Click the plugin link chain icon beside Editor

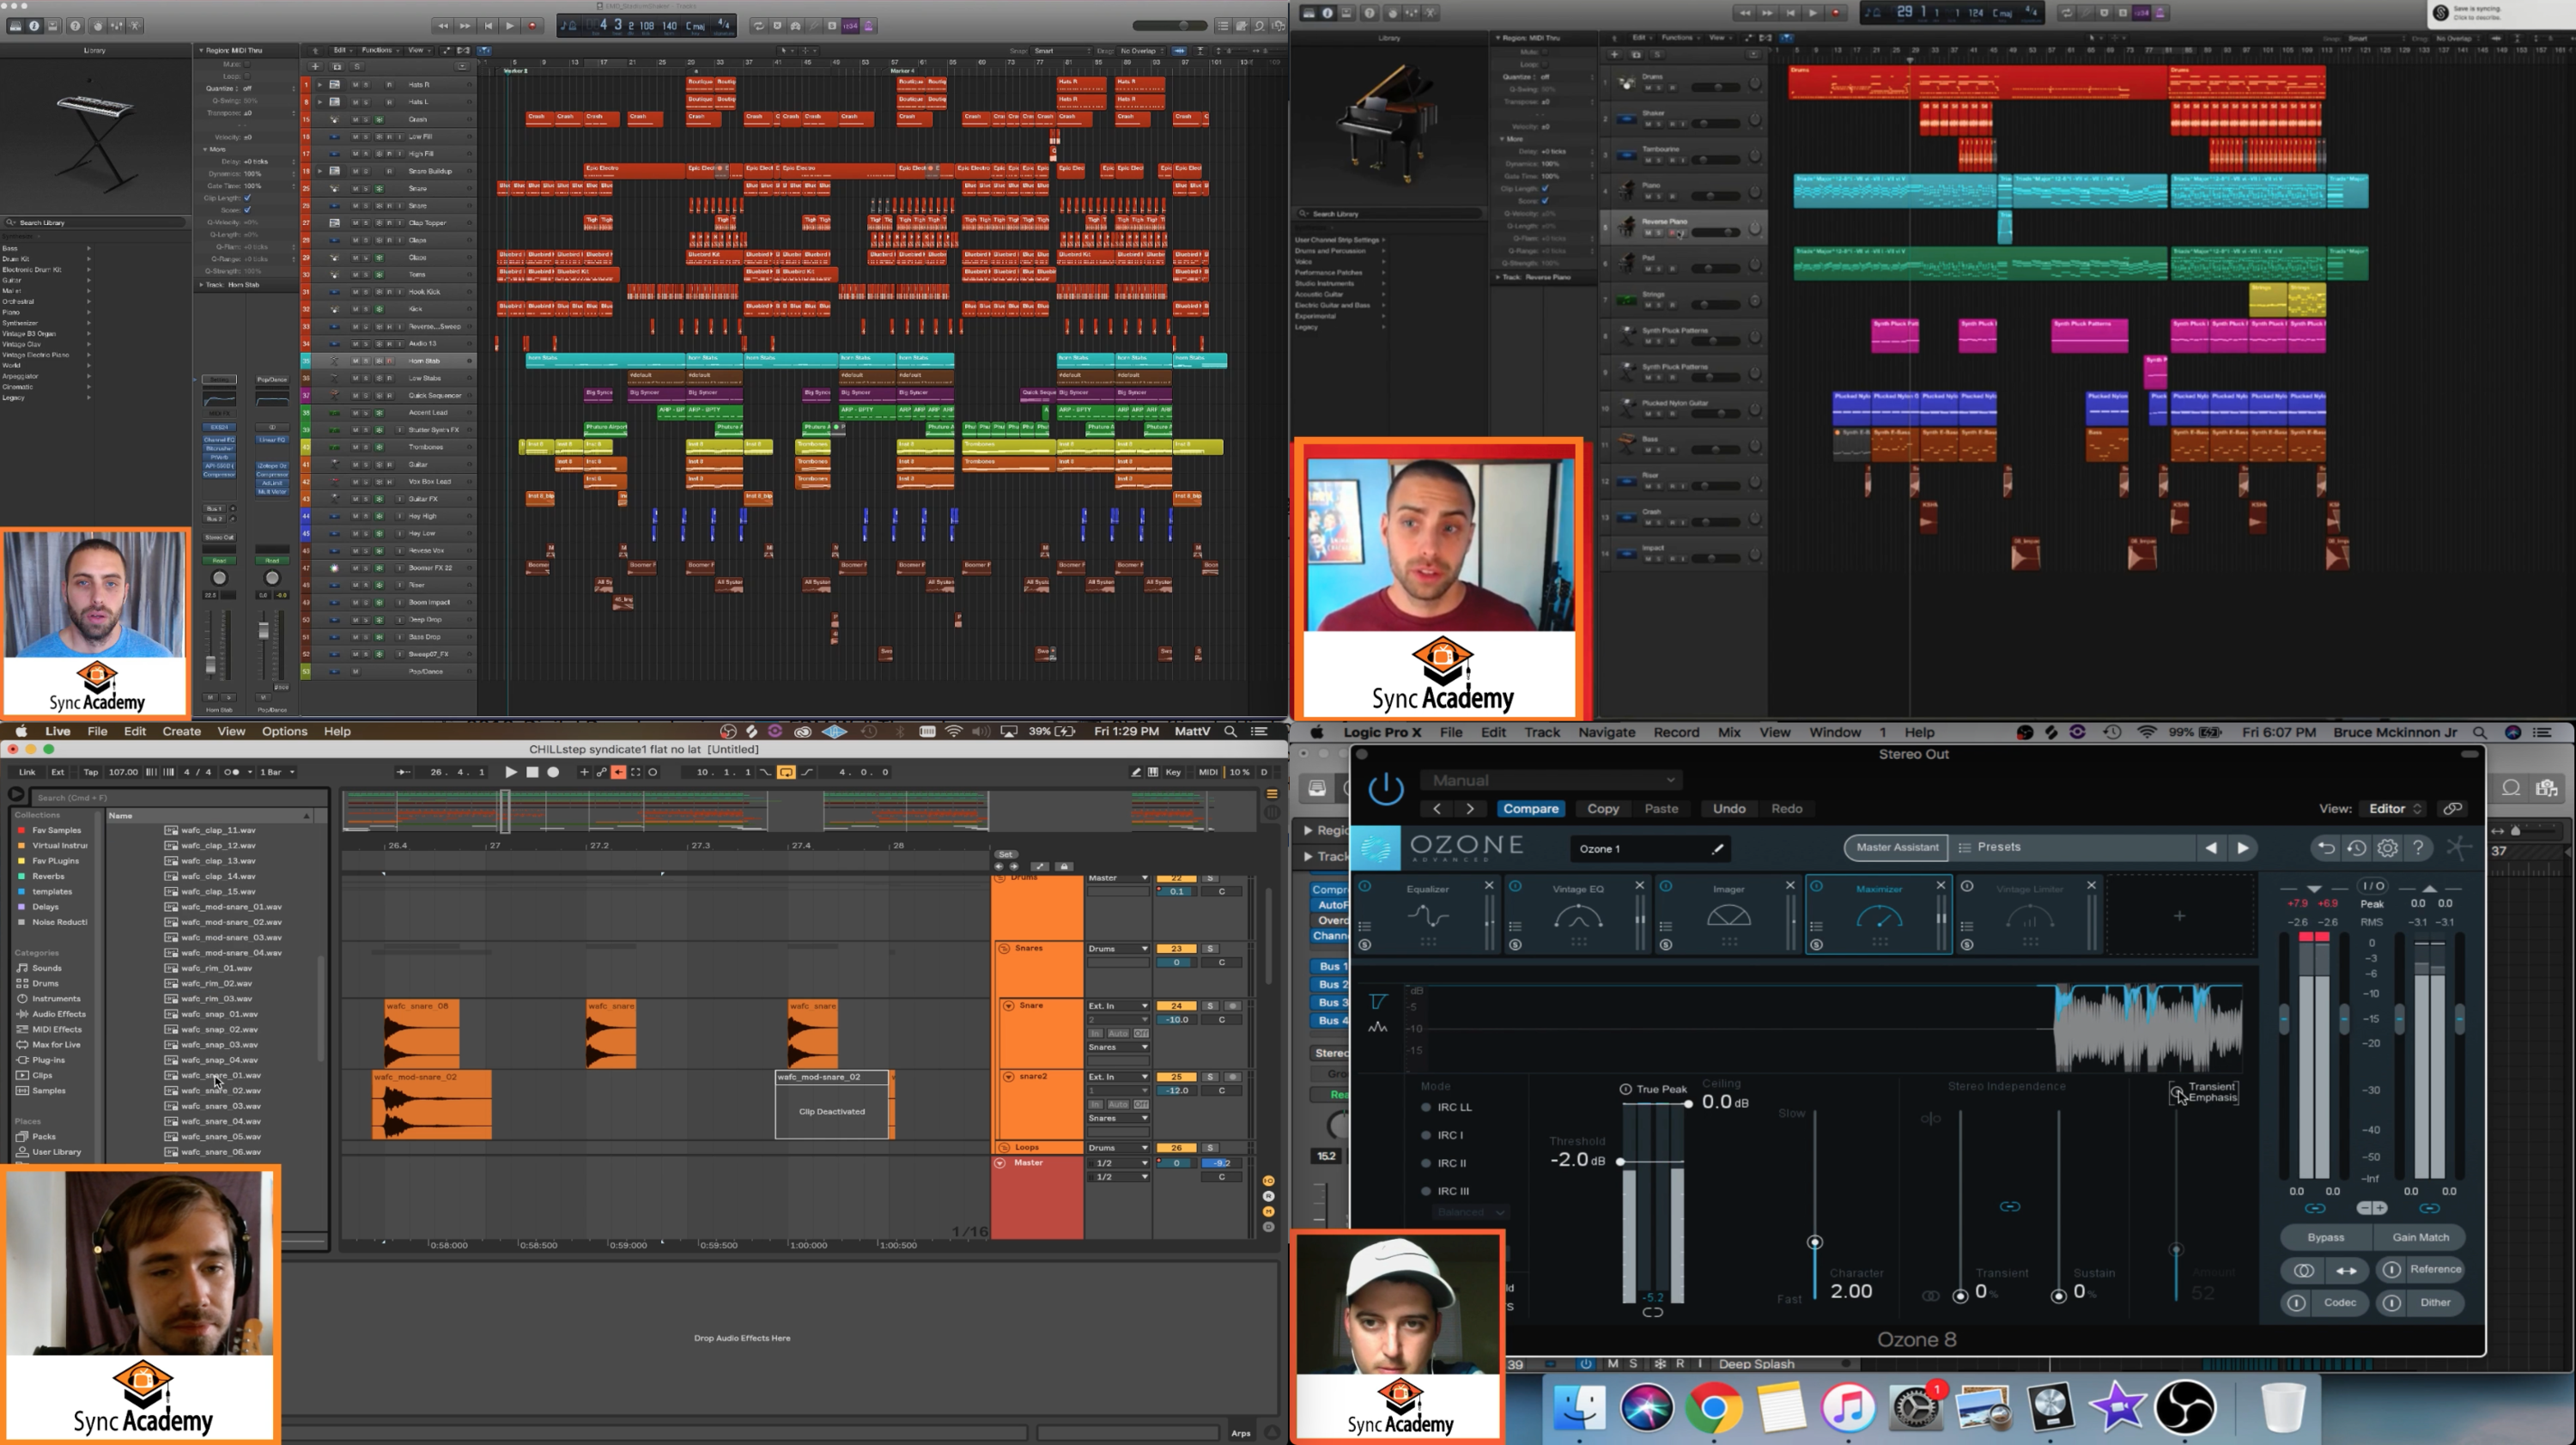pos(2452,809)
